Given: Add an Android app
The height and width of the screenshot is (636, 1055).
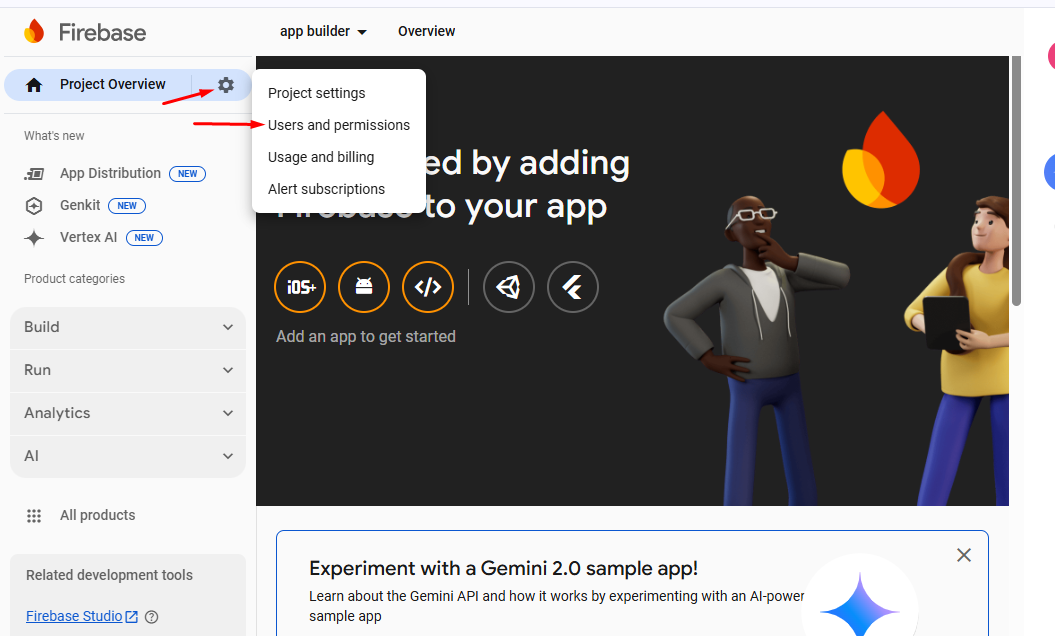Looking at the screenshot, I should (x=364, y=287).
